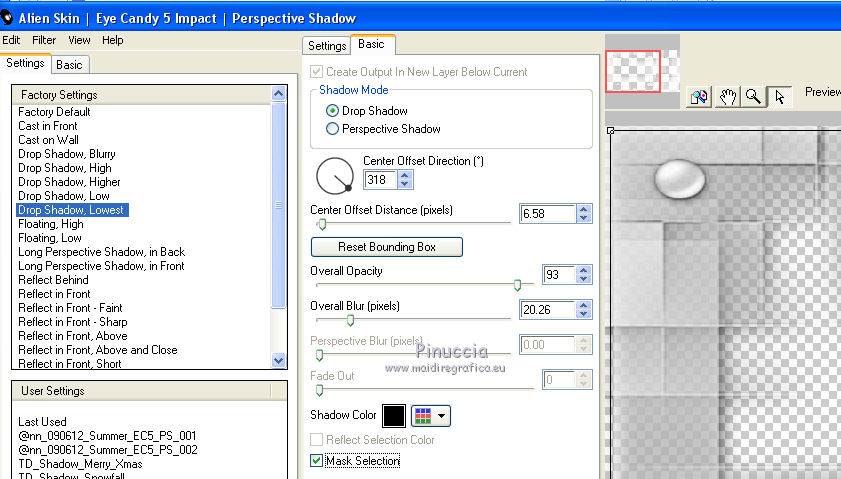This screenshot has width=841, height=479.
Task: Select the Drop Shadow radio button
Action: tap(333, 111)
